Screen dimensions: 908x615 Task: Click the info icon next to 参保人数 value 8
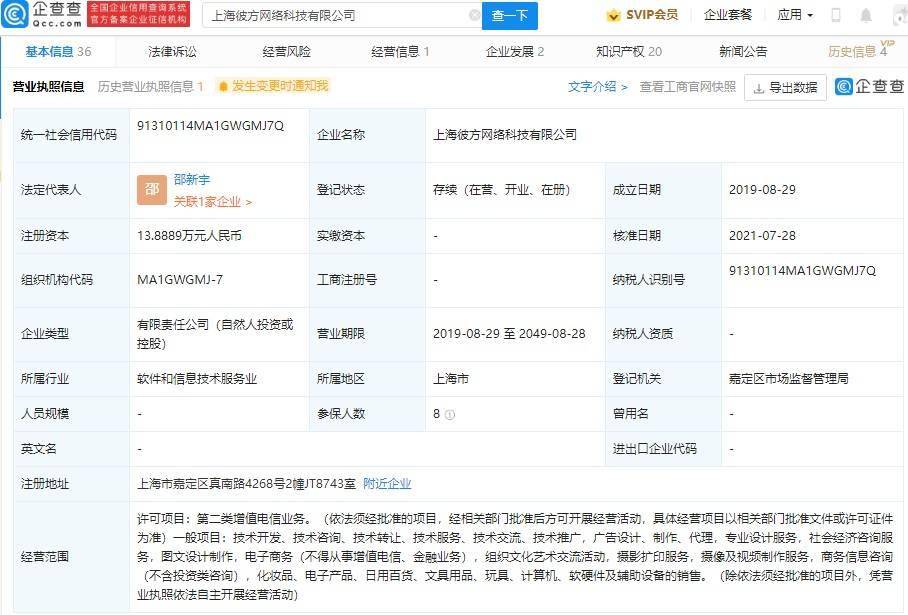[x=450, y=415]
